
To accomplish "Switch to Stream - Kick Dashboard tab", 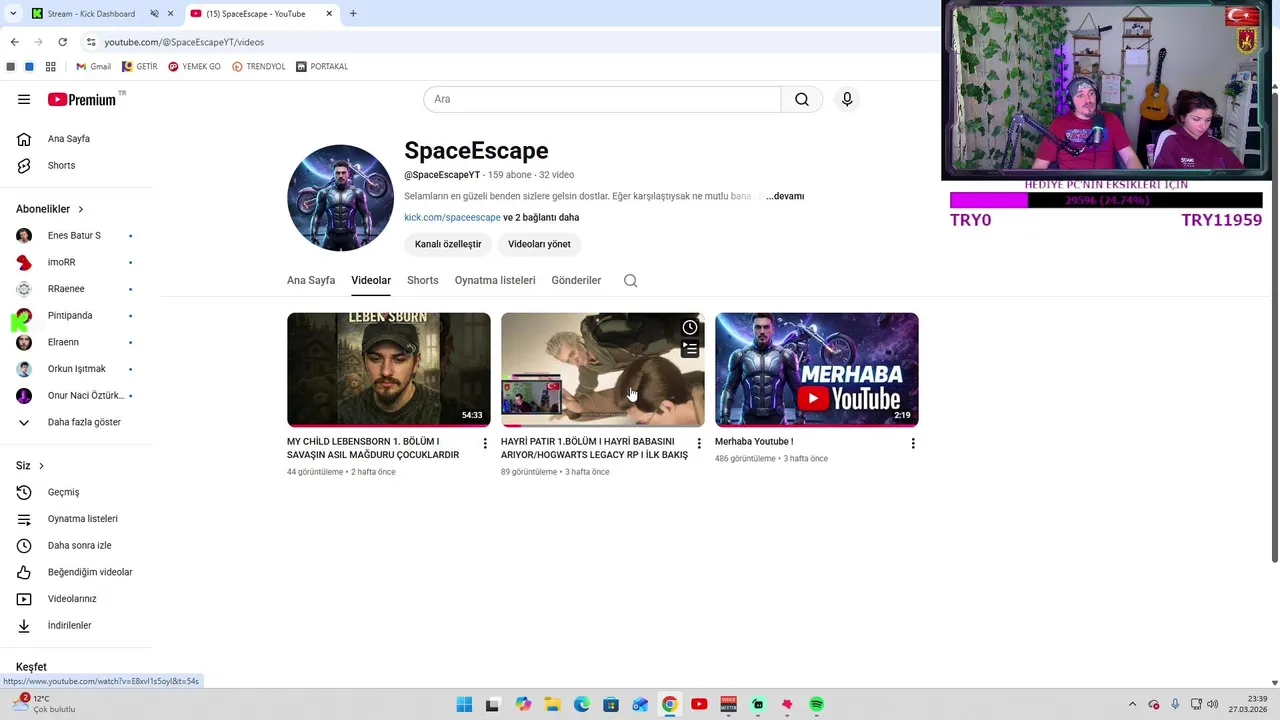I will point(90,14).
